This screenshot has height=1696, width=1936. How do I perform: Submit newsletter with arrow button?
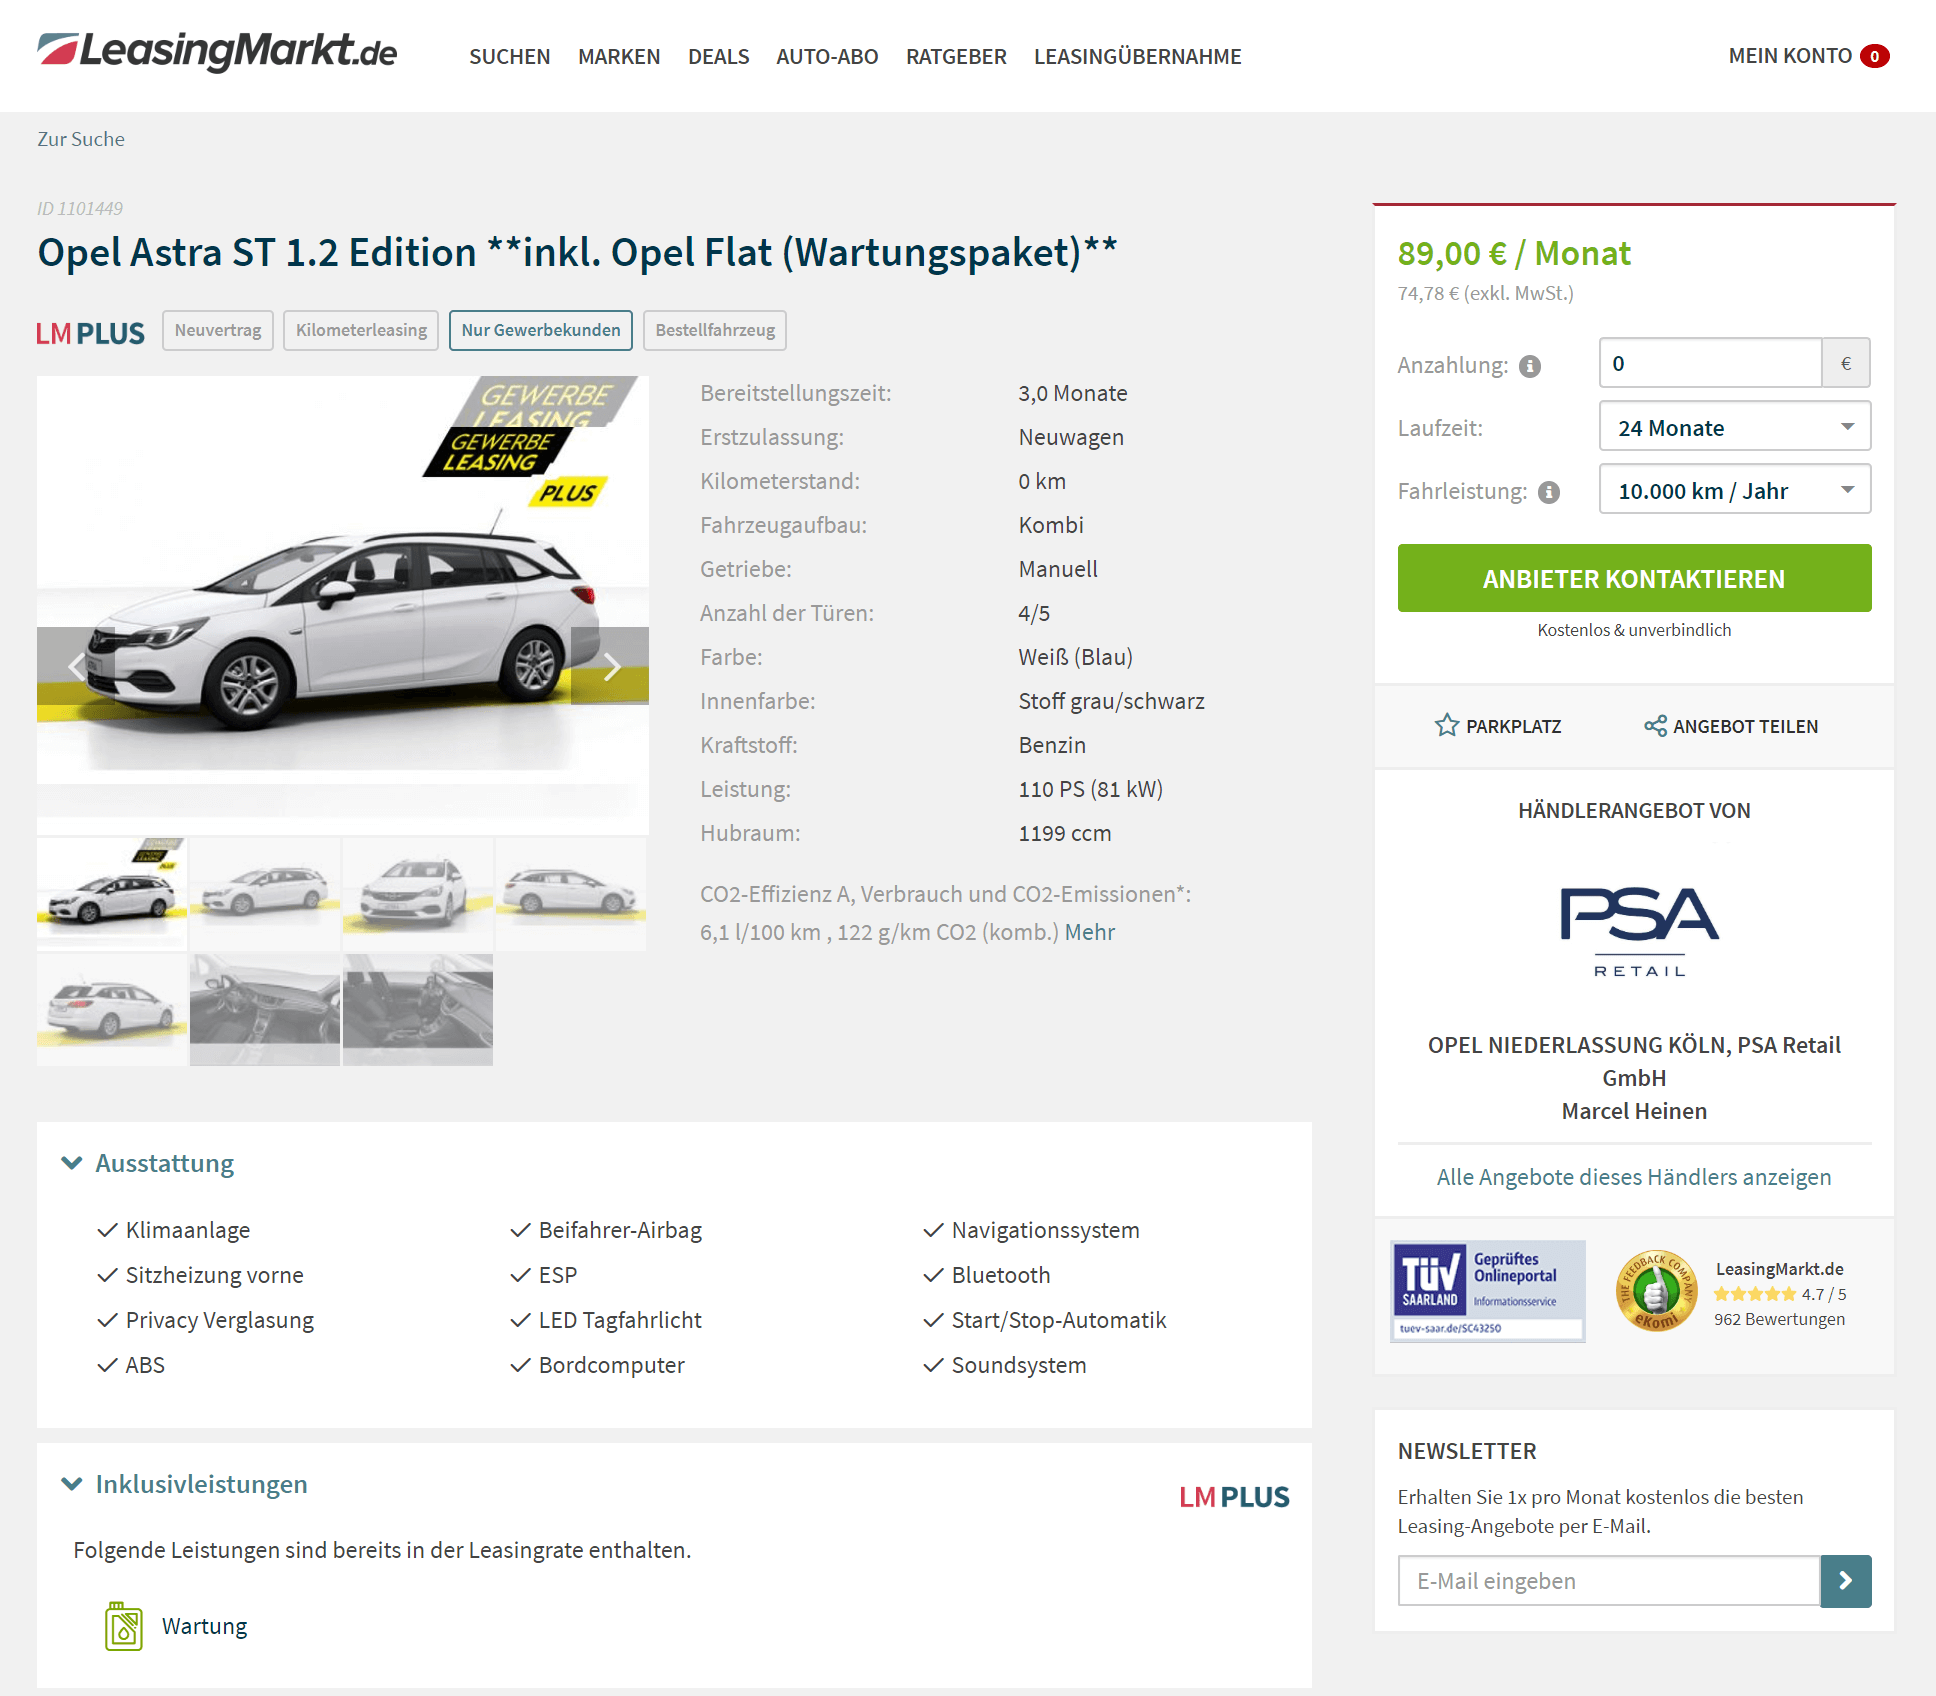pyautogui.click(x=1845, y=1581)
